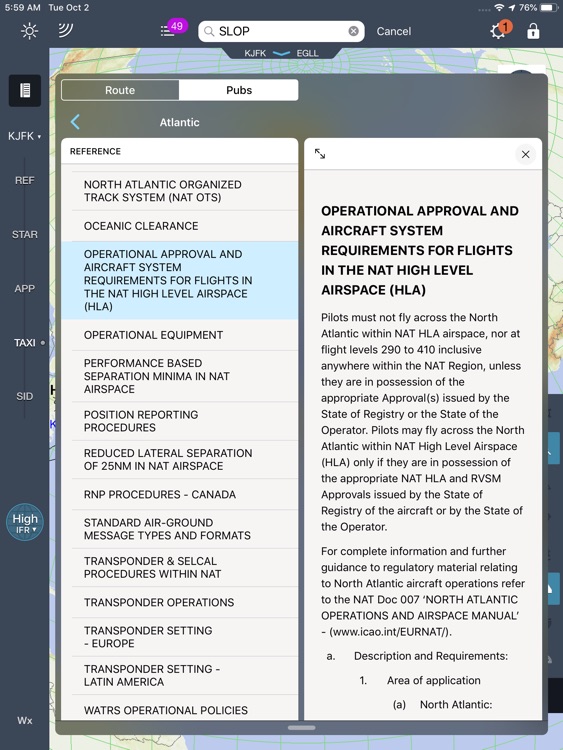Select APP in the sidebar
The width and height of the screenshot is (563, 750).
24,288
